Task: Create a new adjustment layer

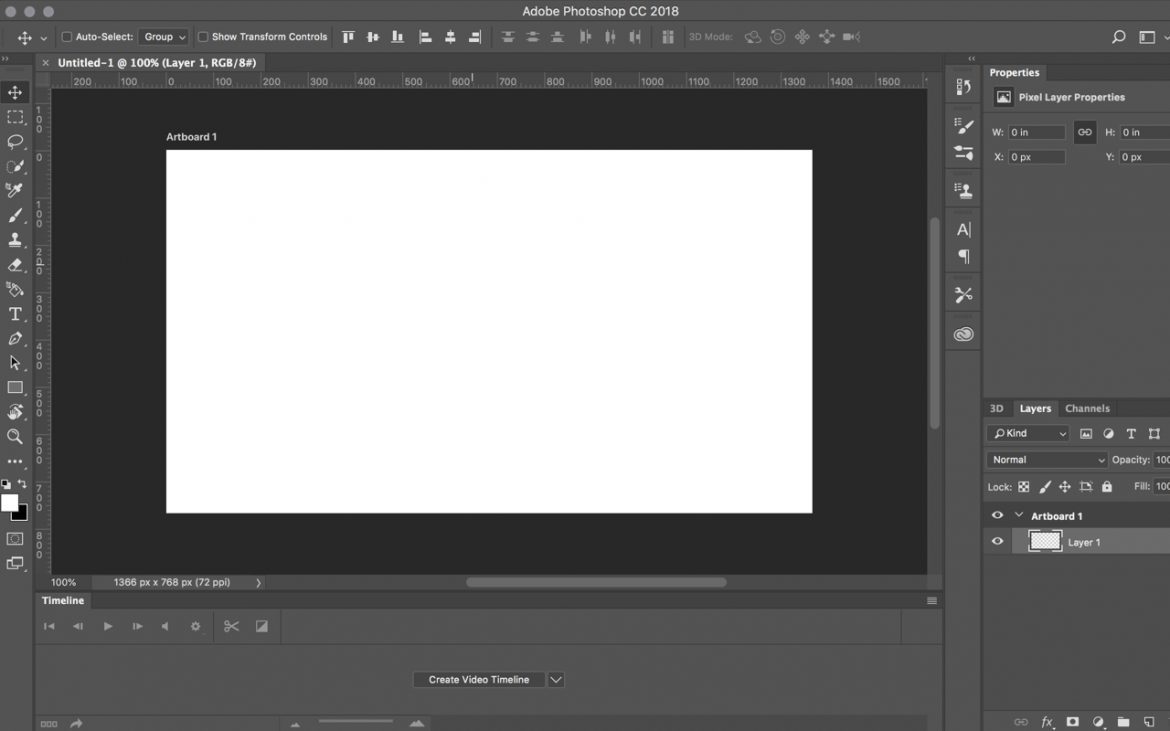Action: [x=1098, y=721]
